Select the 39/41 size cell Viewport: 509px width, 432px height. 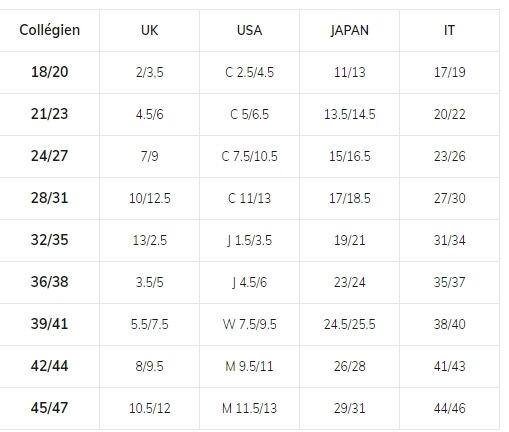tap(50, 324)
